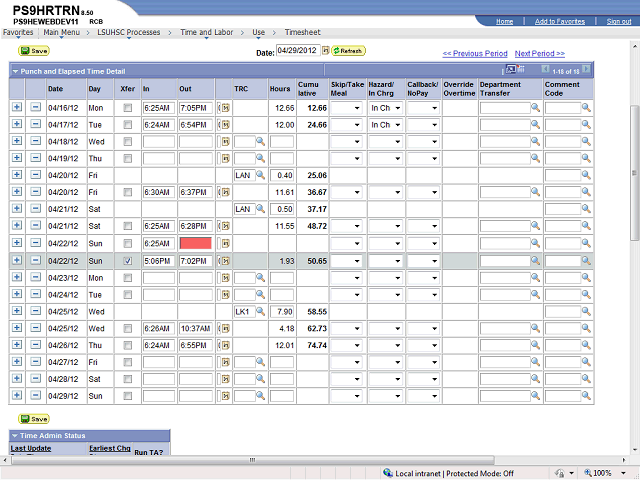
Task: Click the In time field for 04/16/12
Action: tap(159, 108)
